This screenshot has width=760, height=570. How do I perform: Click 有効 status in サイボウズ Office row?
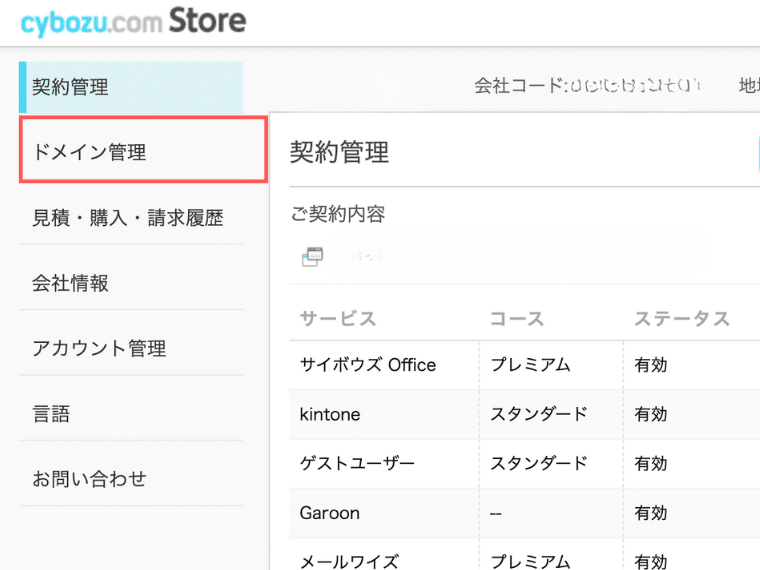651,364
